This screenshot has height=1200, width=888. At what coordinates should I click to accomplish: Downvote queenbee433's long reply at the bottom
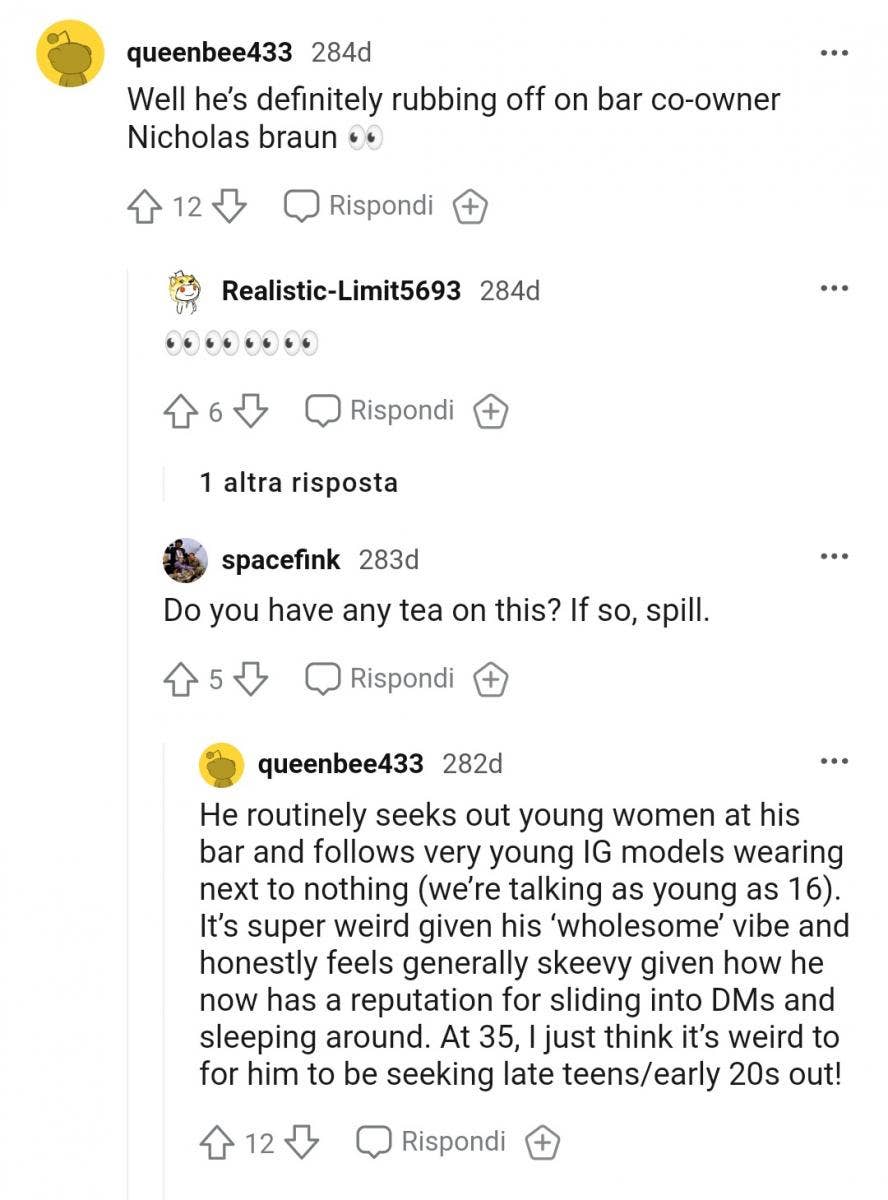click(x=302, y=1142)
